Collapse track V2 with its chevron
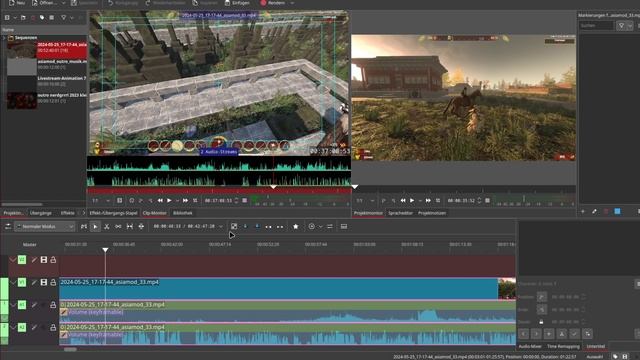 [13, 260]
